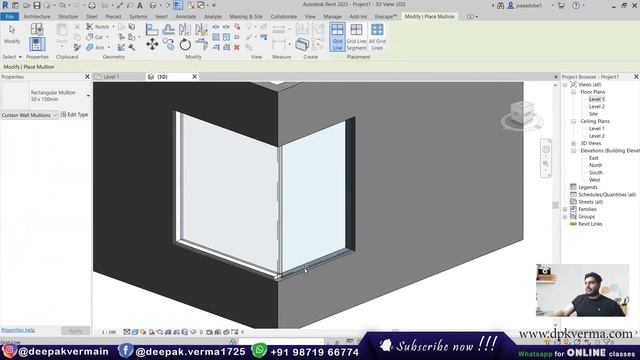Select Mirror - Draw Axis tool
This screenshot has width=640, height=360.
coord(201,29)
